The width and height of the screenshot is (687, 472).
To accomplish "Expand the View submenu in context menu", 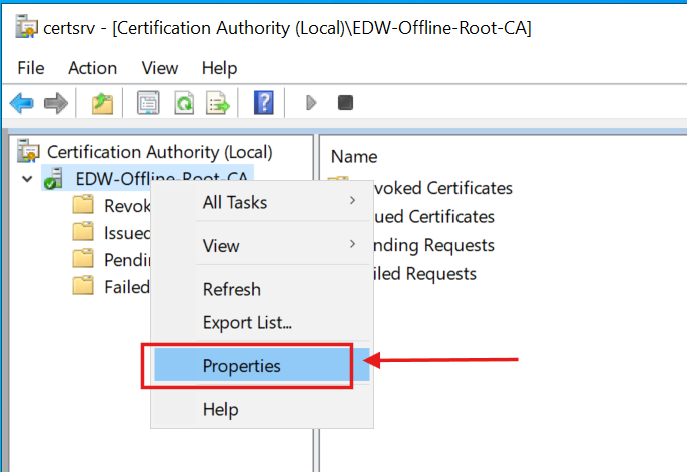I will pyautogui.click(x=262, y=245).
